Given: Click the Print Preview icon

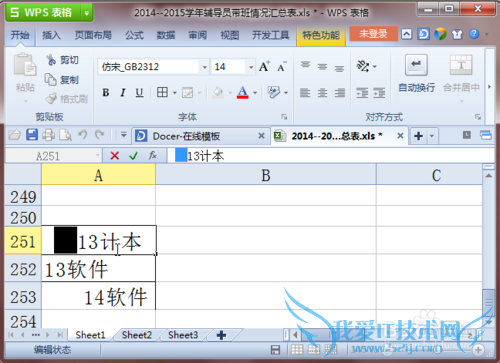Looking at the screenshot, I should pyautogui.click(x=65, y=135).
